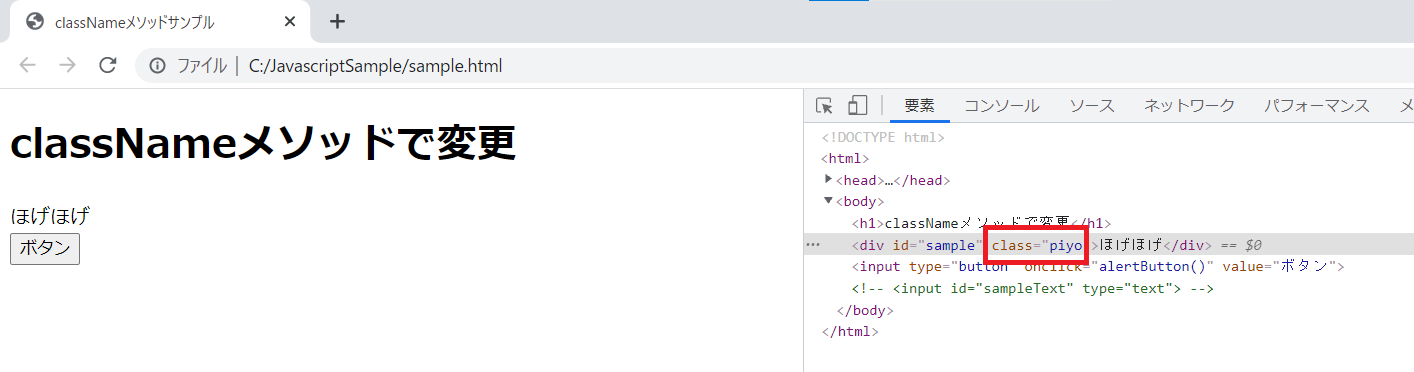Click the id value "sample" in div

(x=949, y=245)
